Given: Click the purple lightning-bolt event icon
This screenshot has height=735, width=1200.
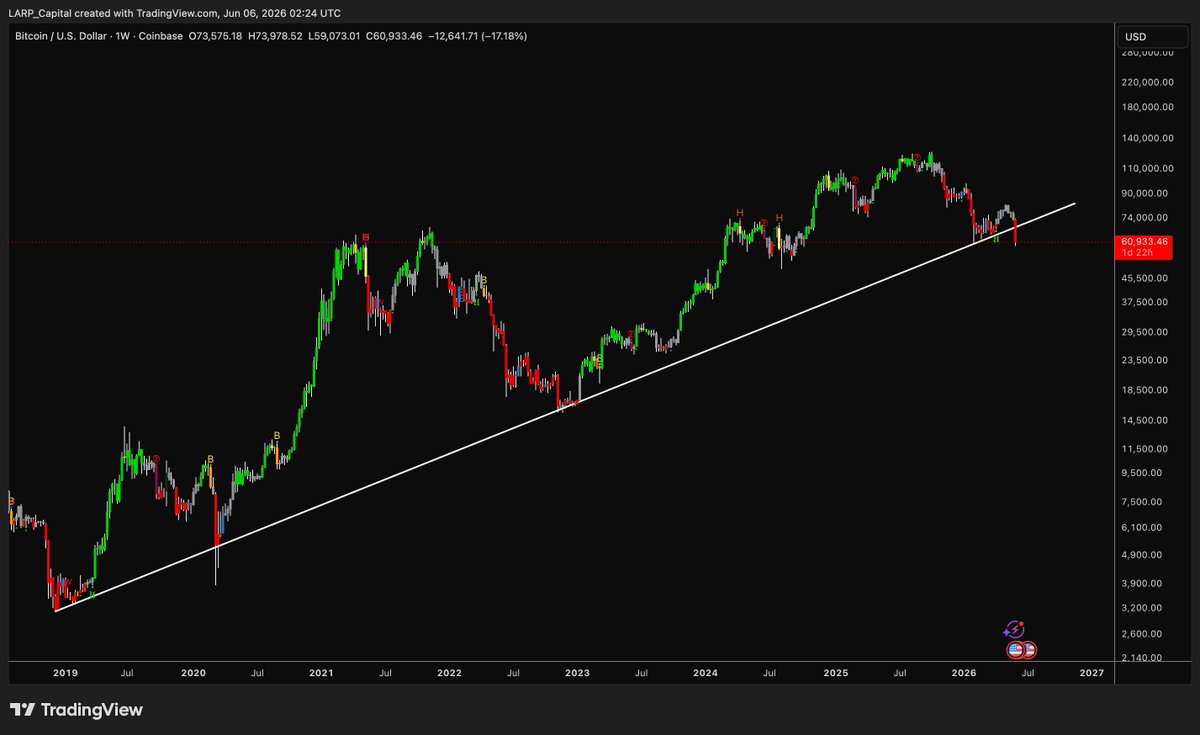Looking at the screenshot, I should pos(1013,629).
